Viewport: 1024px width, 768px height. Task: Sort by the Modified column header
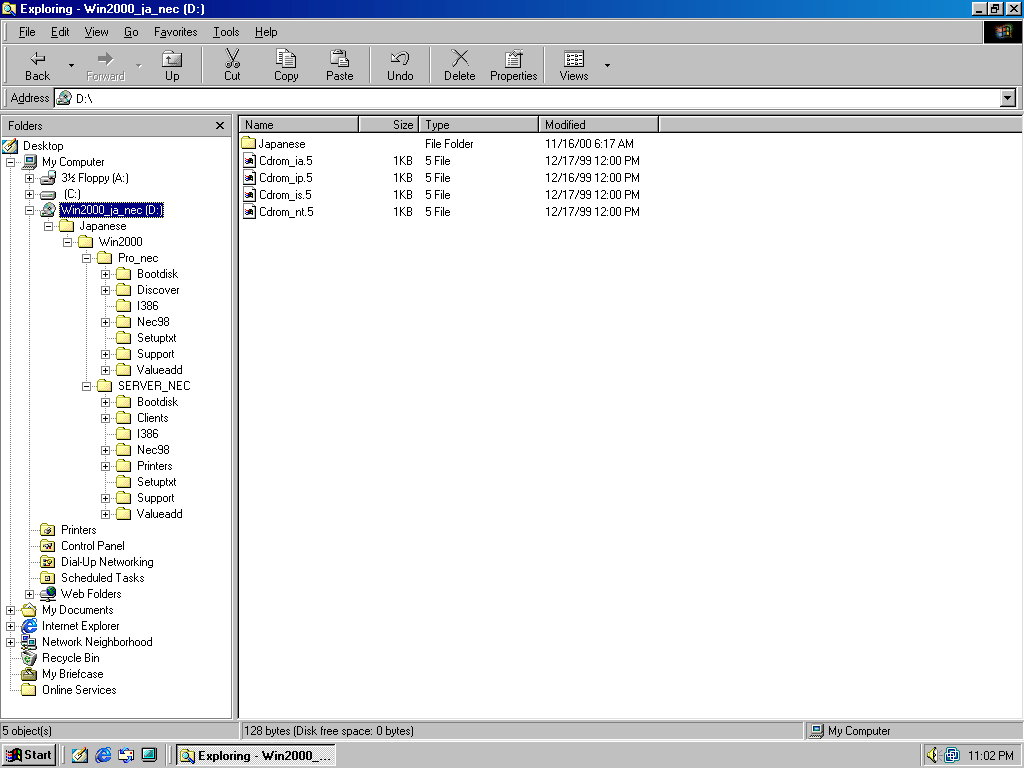coord(599,125)
